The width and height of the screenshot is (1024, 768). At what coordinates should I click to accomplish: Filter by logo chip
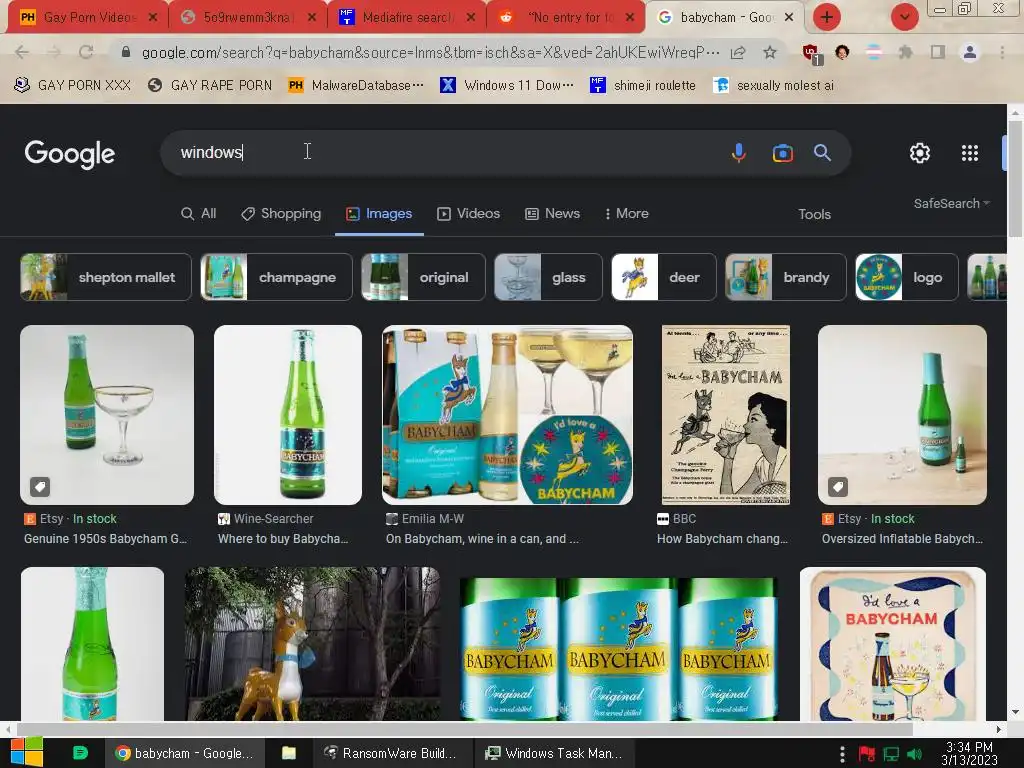point(907,277)
